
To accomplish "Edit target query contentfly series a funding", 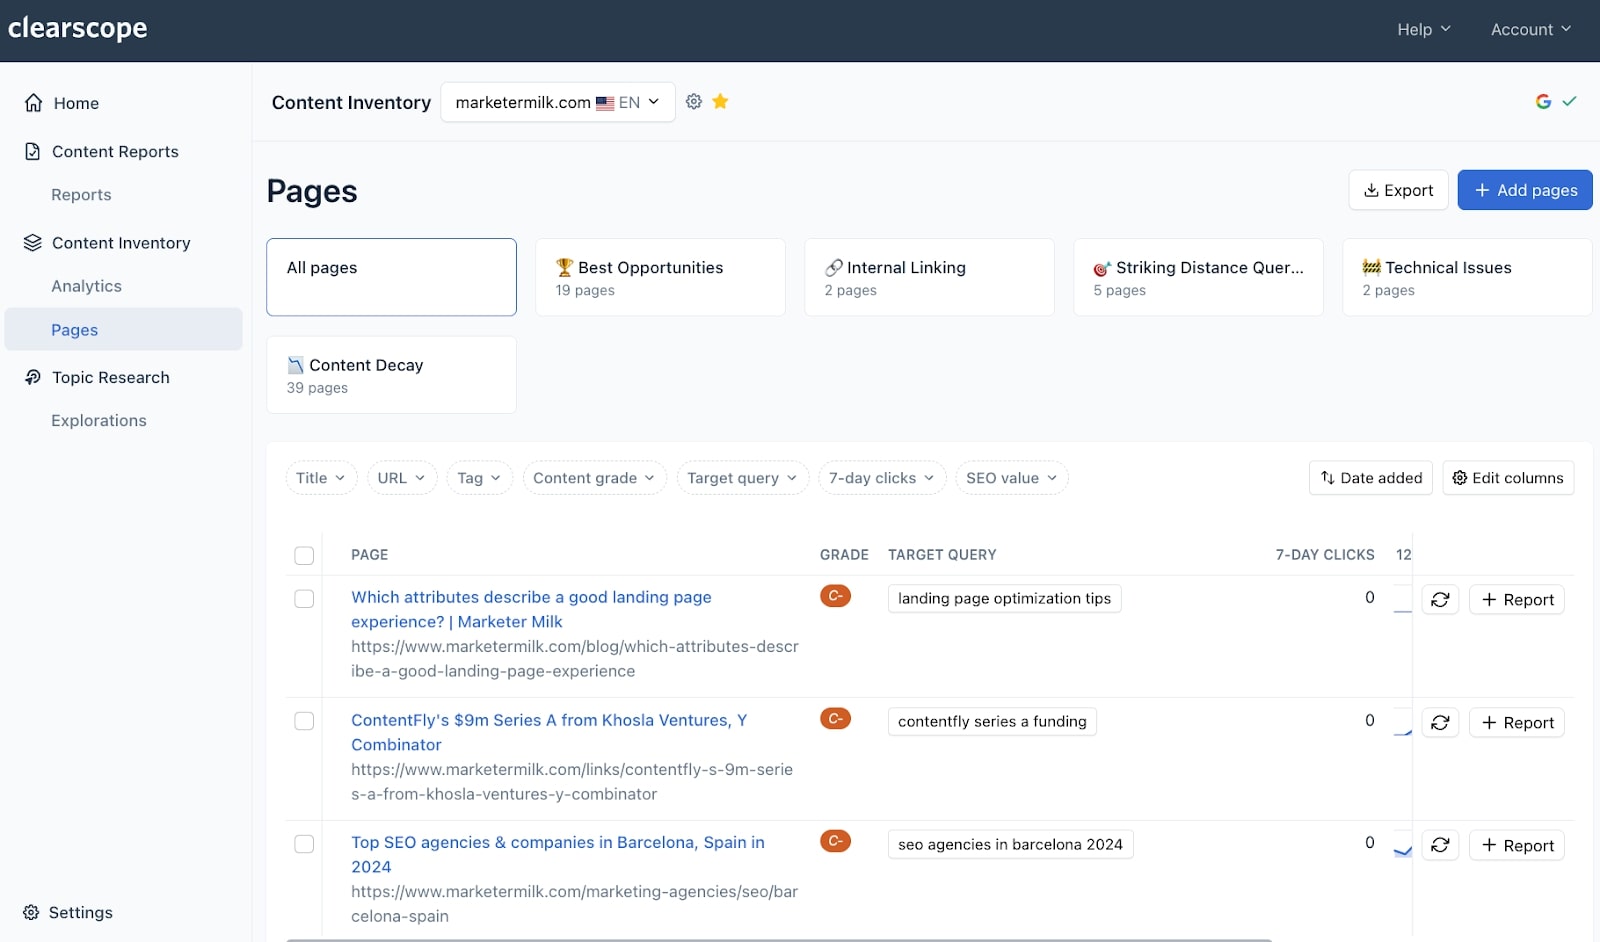I will tap(992, 722).
